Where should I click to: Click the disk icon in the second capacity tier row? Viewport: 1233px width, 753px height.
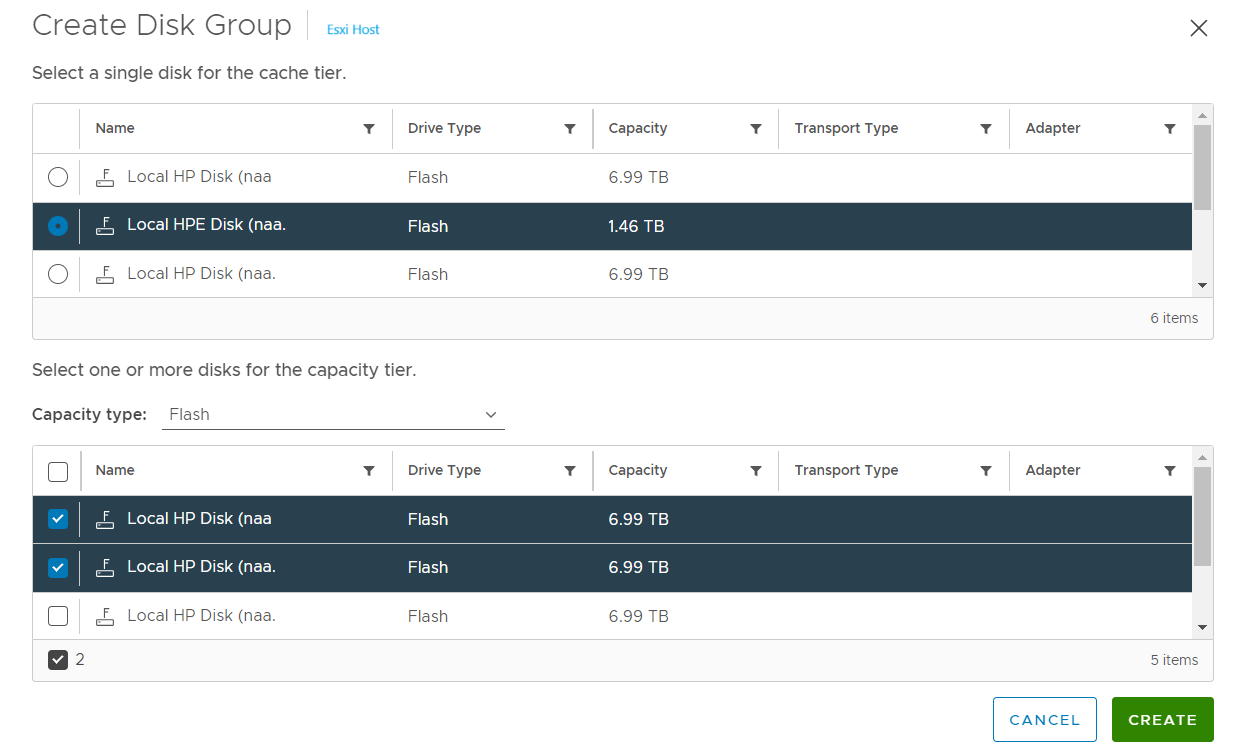[105, 567]
